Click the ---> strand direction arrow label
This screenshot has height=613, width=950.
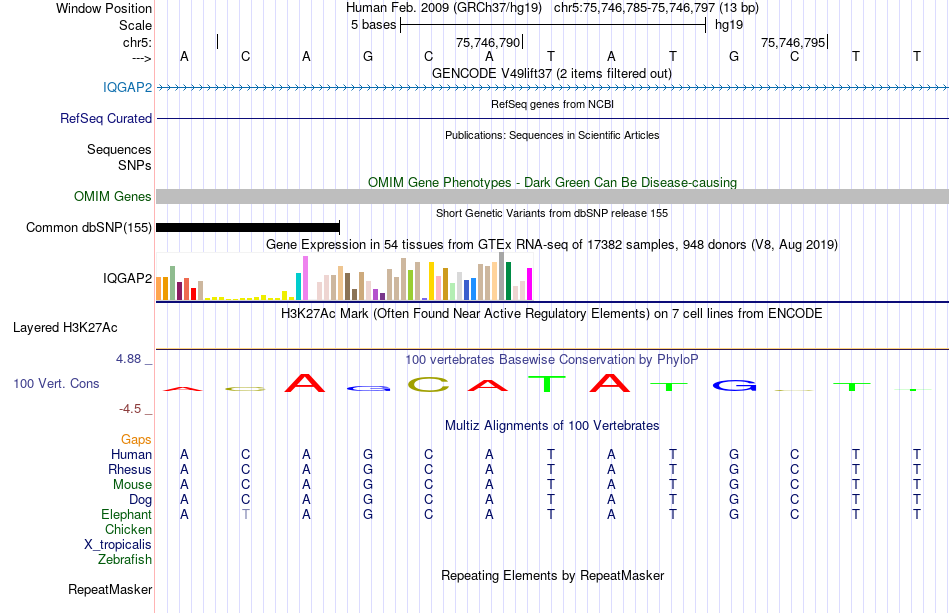tap(141, 58)
